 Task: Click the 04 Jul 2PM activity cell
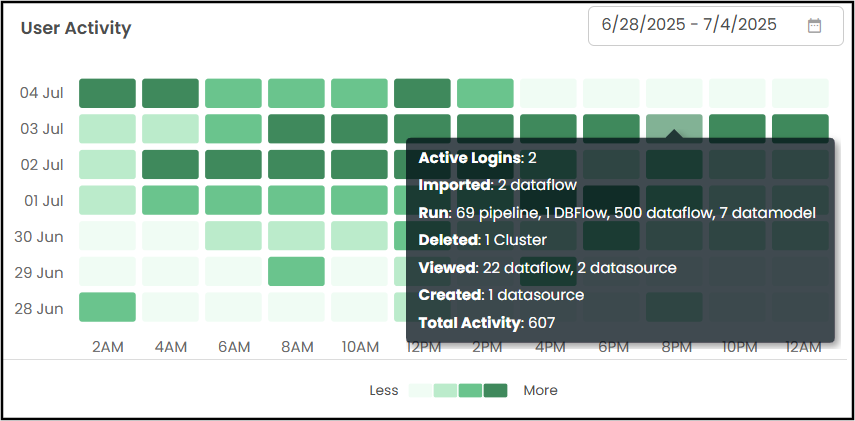pyautogui.click(x=485, y=93)
